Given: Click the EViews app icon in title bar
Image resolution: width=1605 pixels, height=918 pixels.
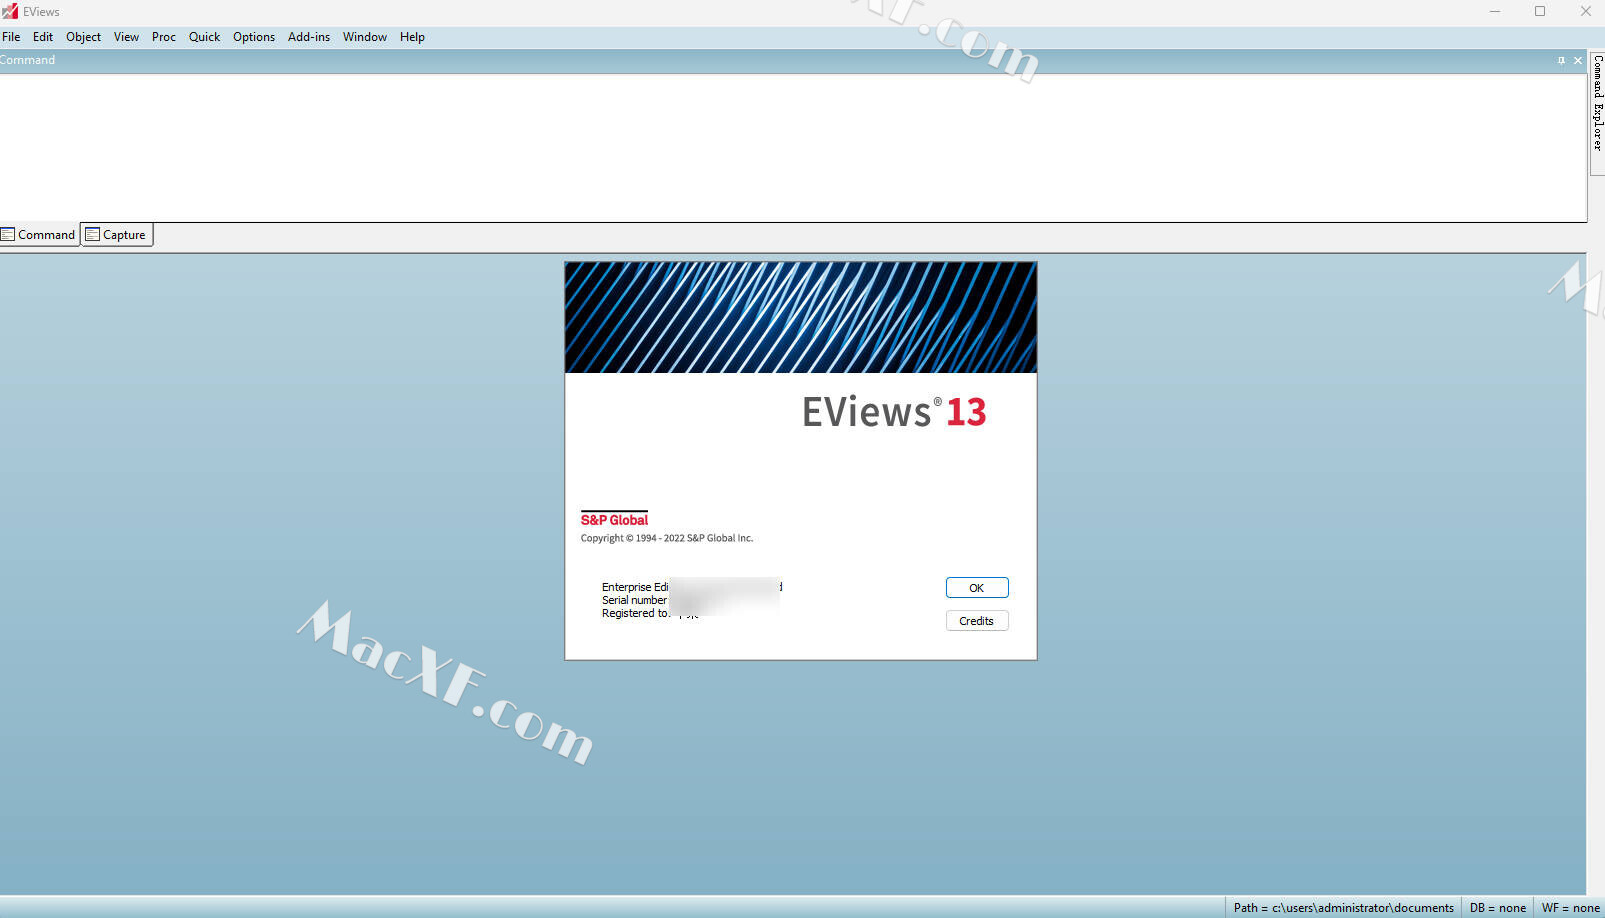Looking at the screenshot, I should [x=10, y=11].
